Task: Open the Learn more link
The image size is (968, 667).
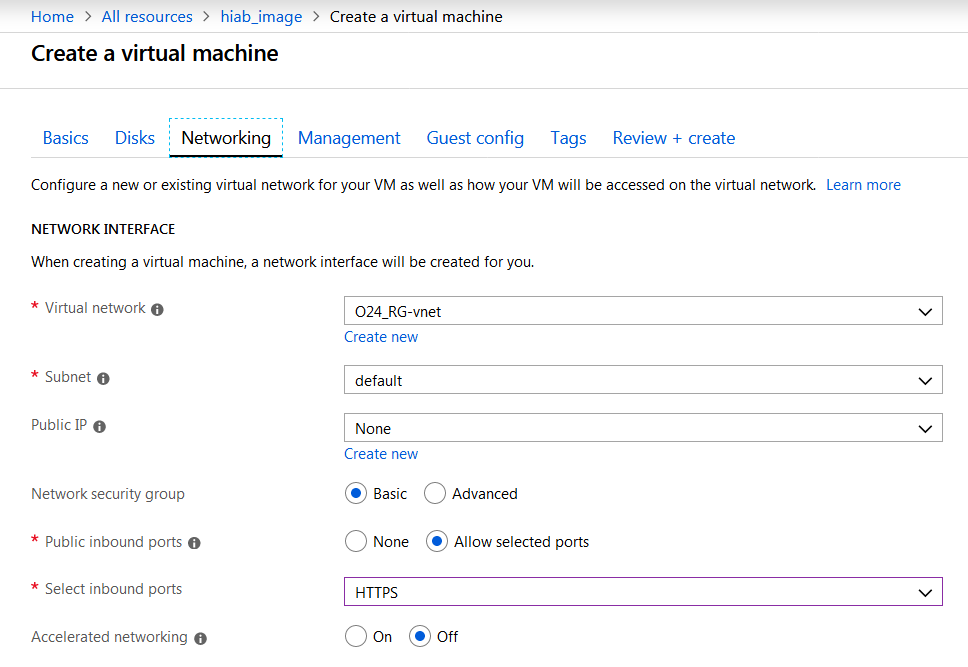Action: pos(863,185)
